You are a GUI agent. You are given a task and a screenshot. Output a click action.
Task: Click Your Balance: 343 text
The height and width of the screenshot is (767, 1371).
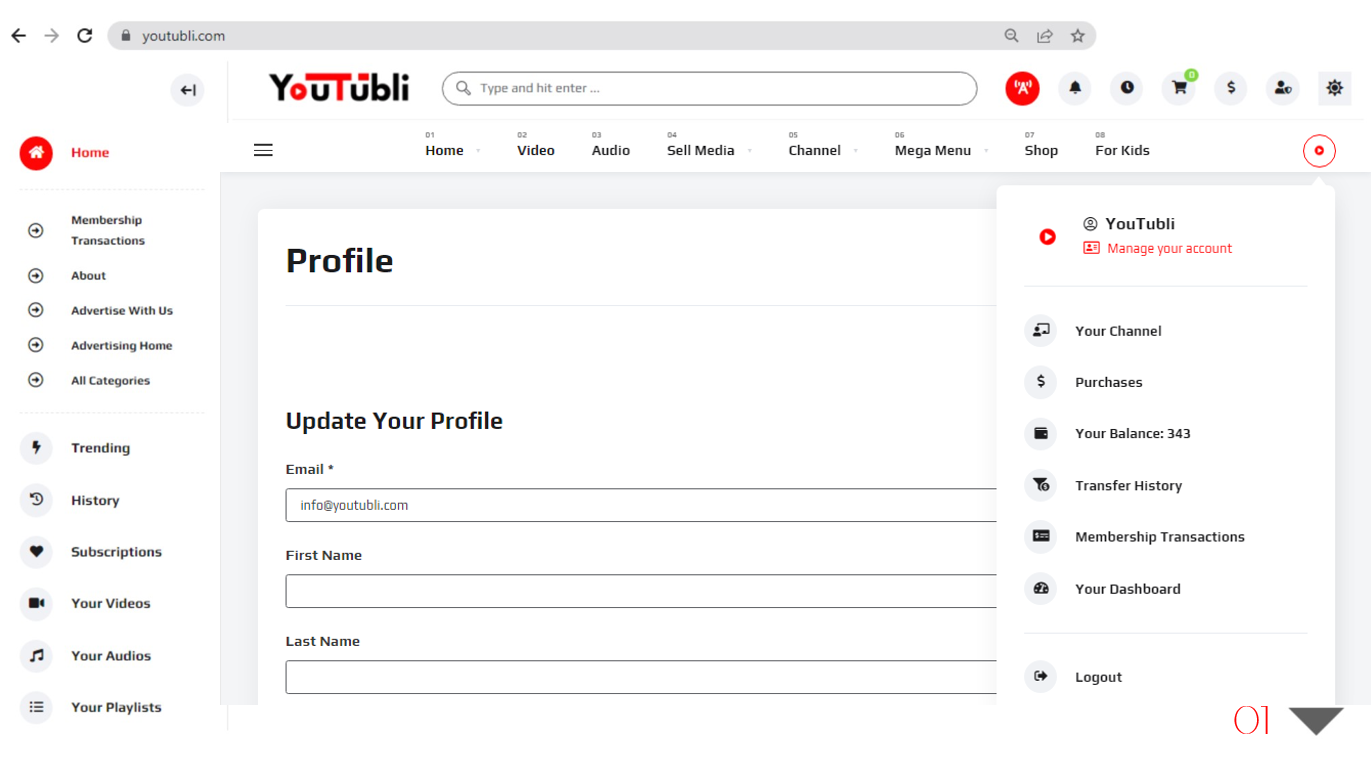tap(1132, 434)
